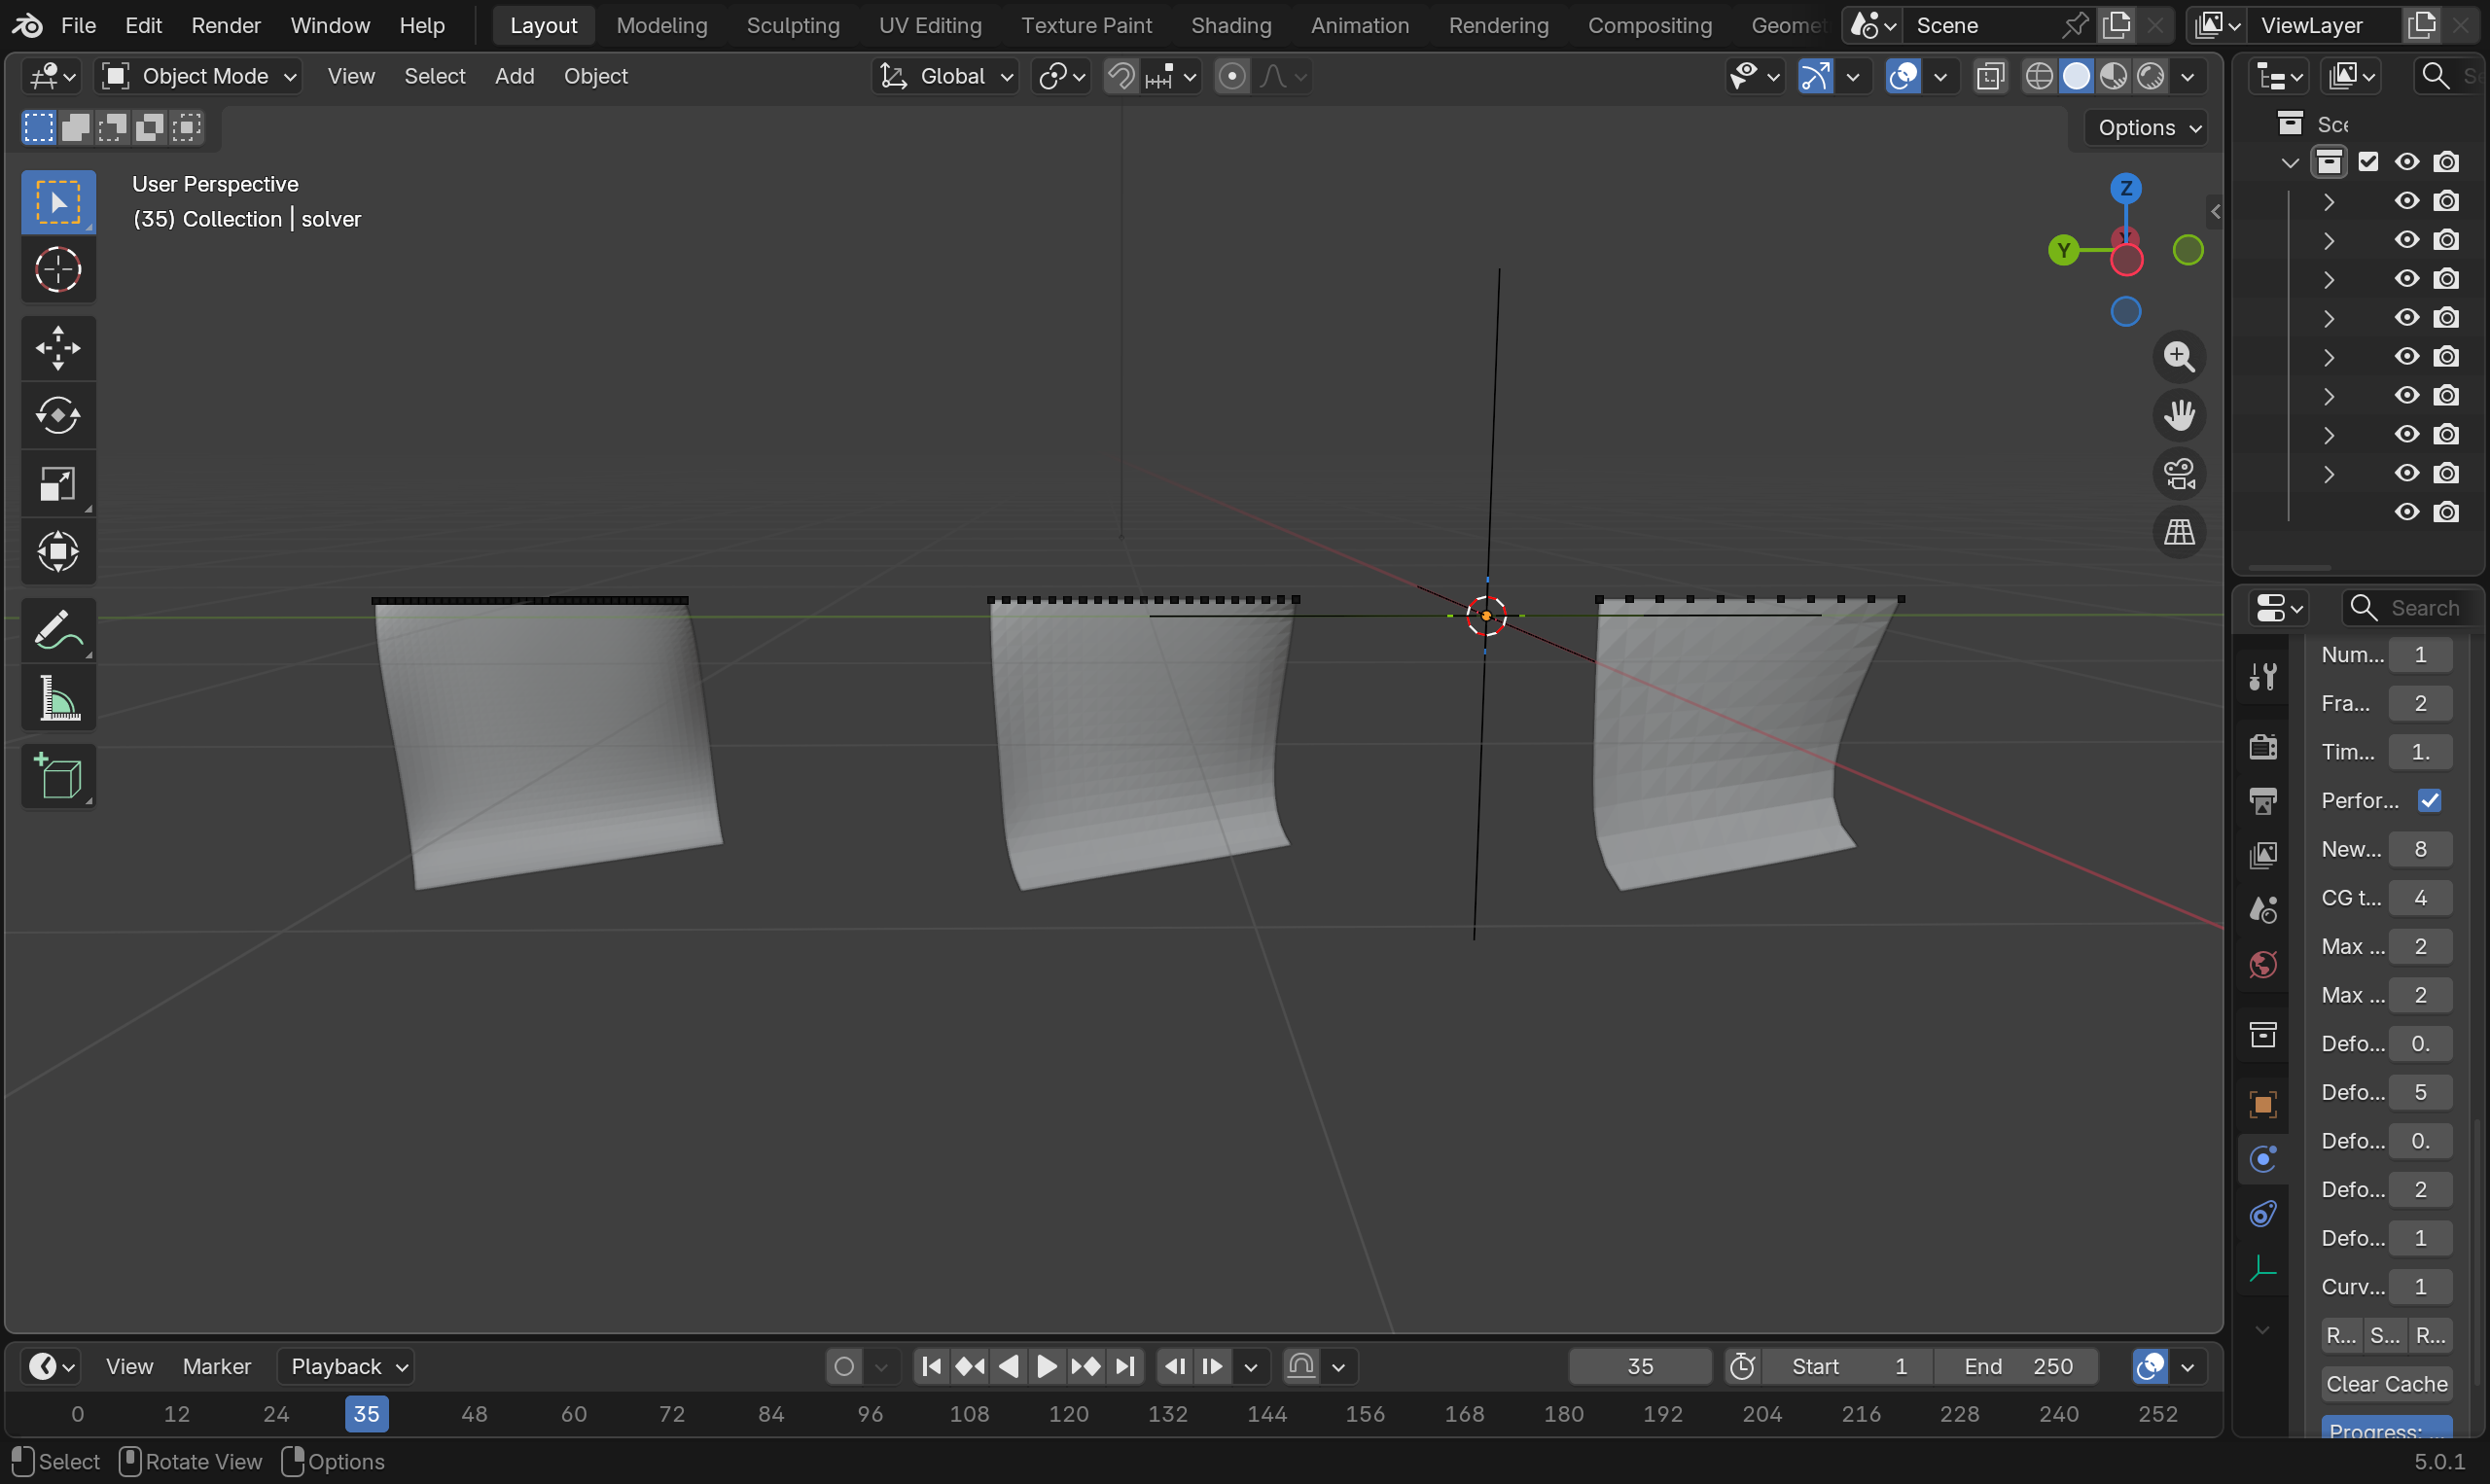Activate the Annotate pencil tool
Viewport: 2490px width, 1484px height.
pyautogui.click(x=58, y=630)
